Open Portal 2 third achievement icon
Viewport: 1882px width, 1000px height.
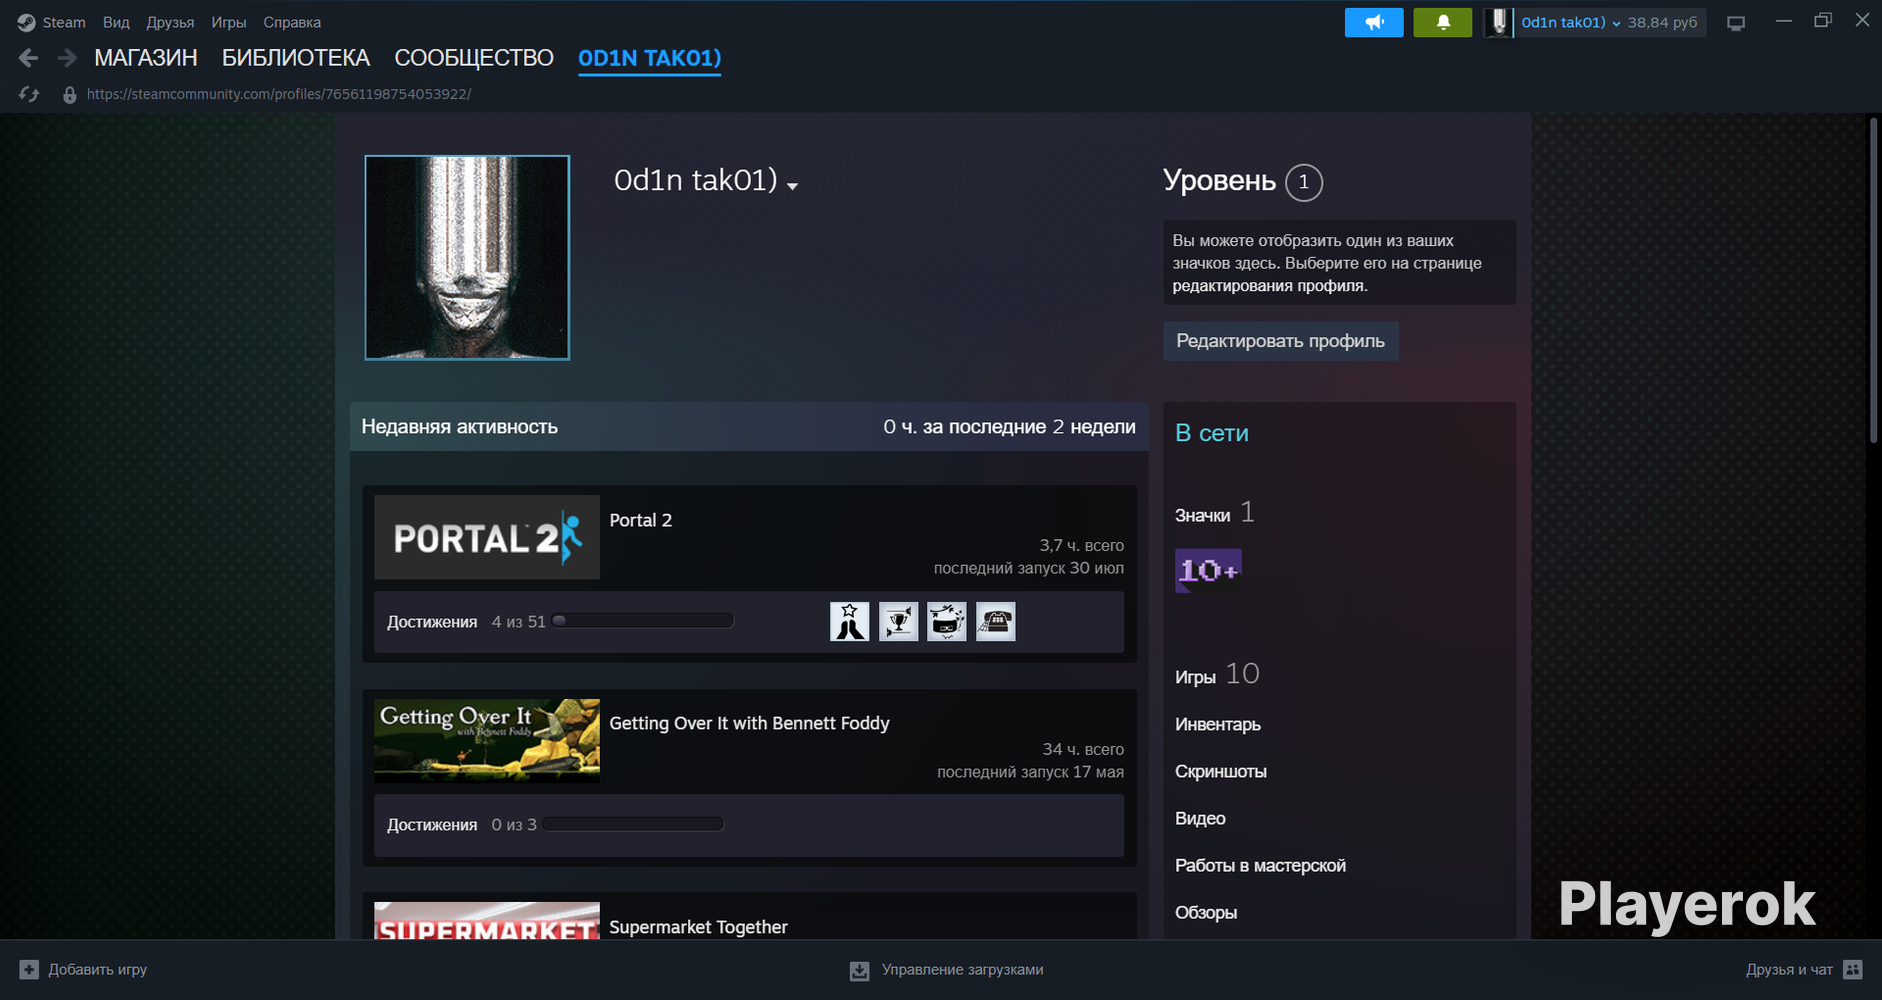947,622
